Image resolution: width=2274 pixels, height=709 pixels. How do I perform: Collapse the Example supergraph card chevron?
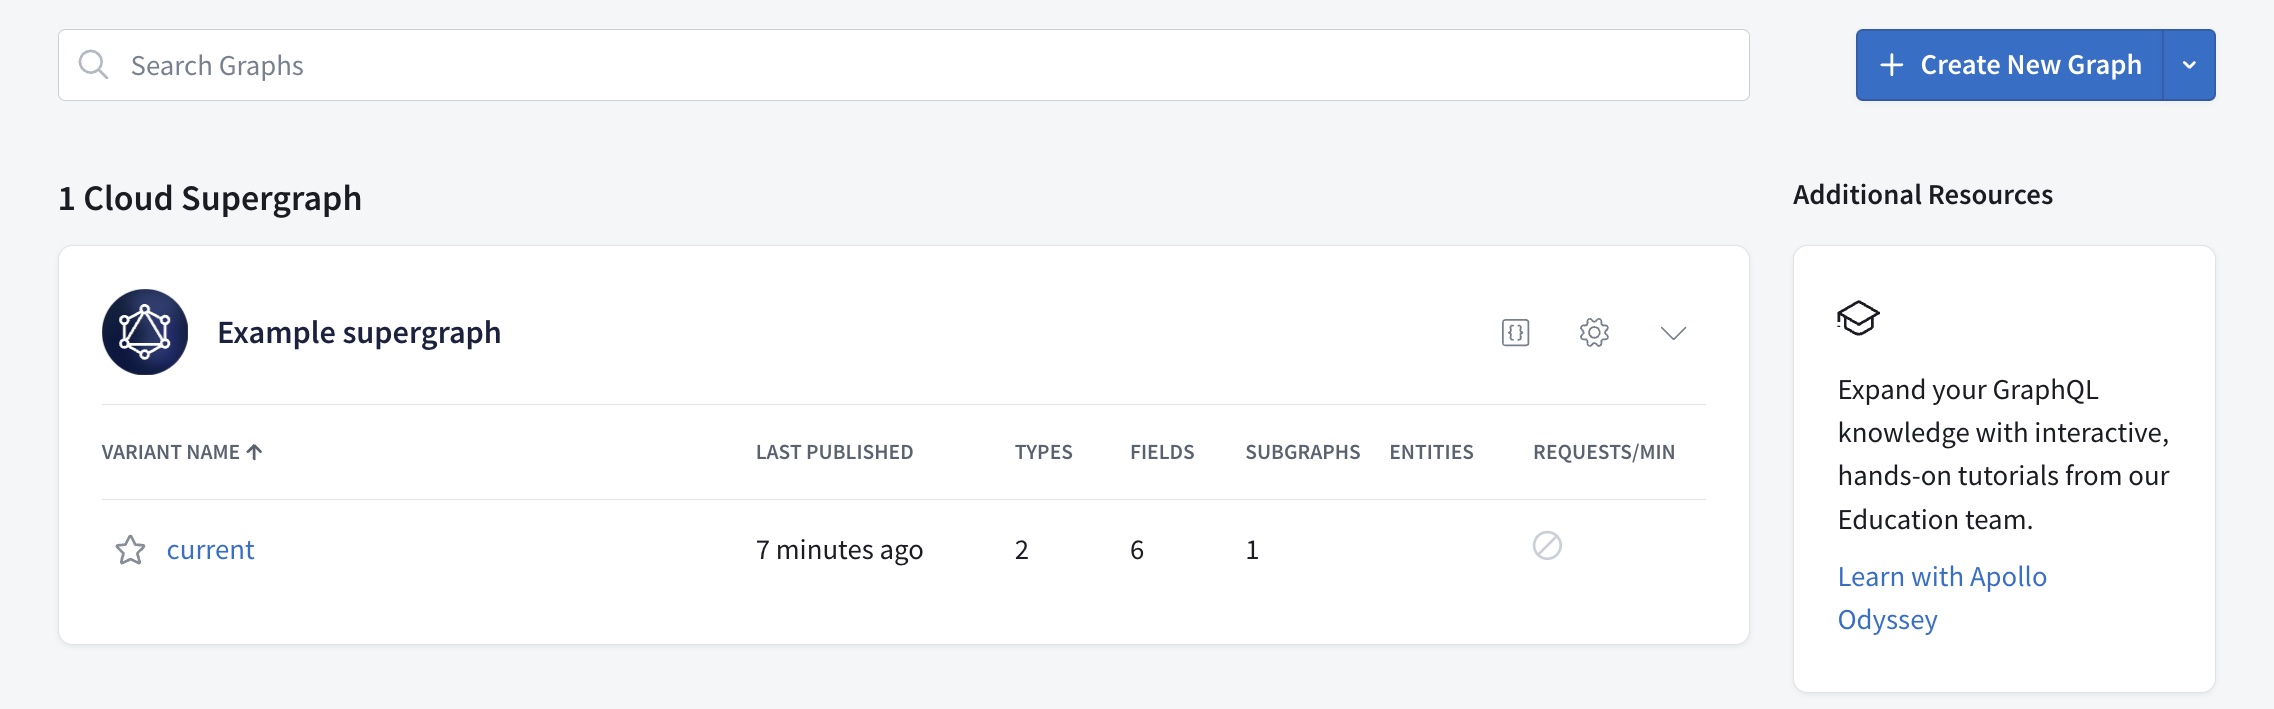[1673, 332]
